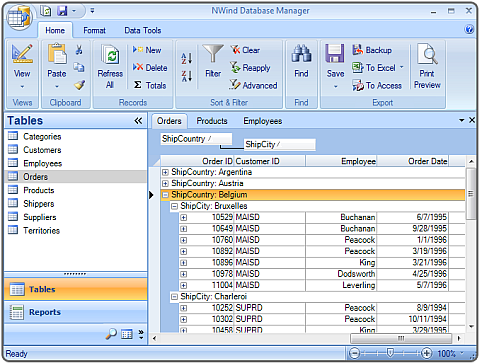Switch to the Home ribbon tab

pyautogui.click(x=55, y=30)
